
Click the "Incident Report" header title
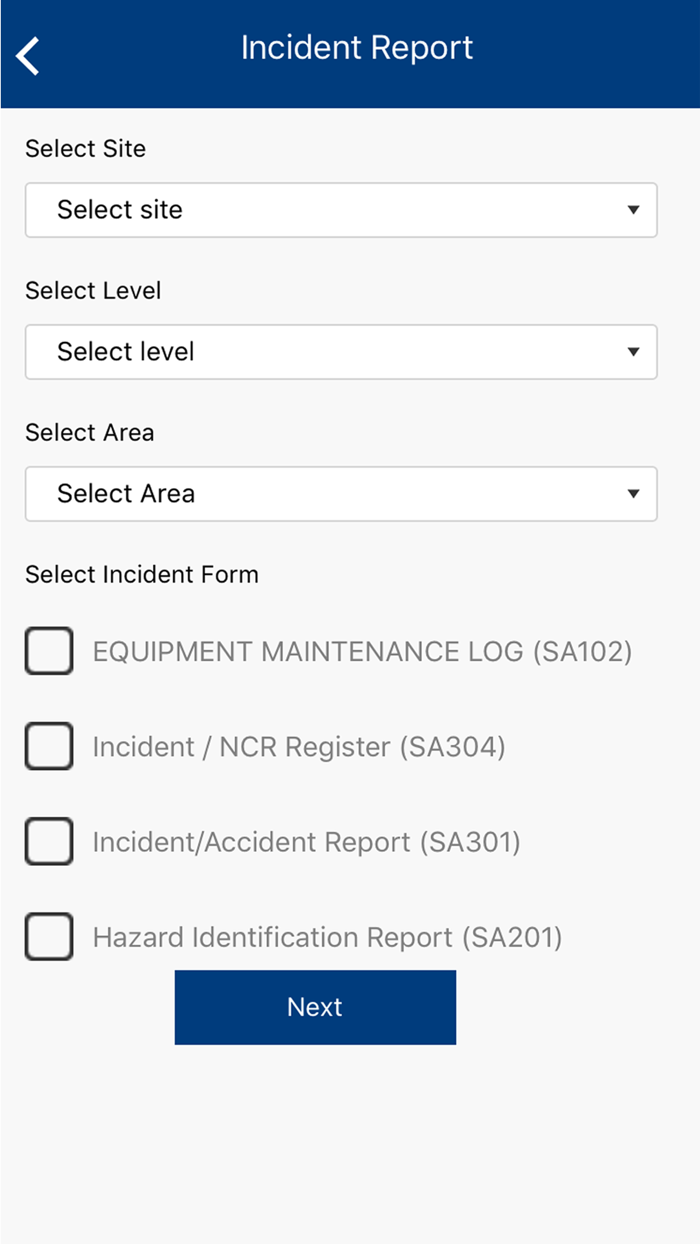pos(357,48)
